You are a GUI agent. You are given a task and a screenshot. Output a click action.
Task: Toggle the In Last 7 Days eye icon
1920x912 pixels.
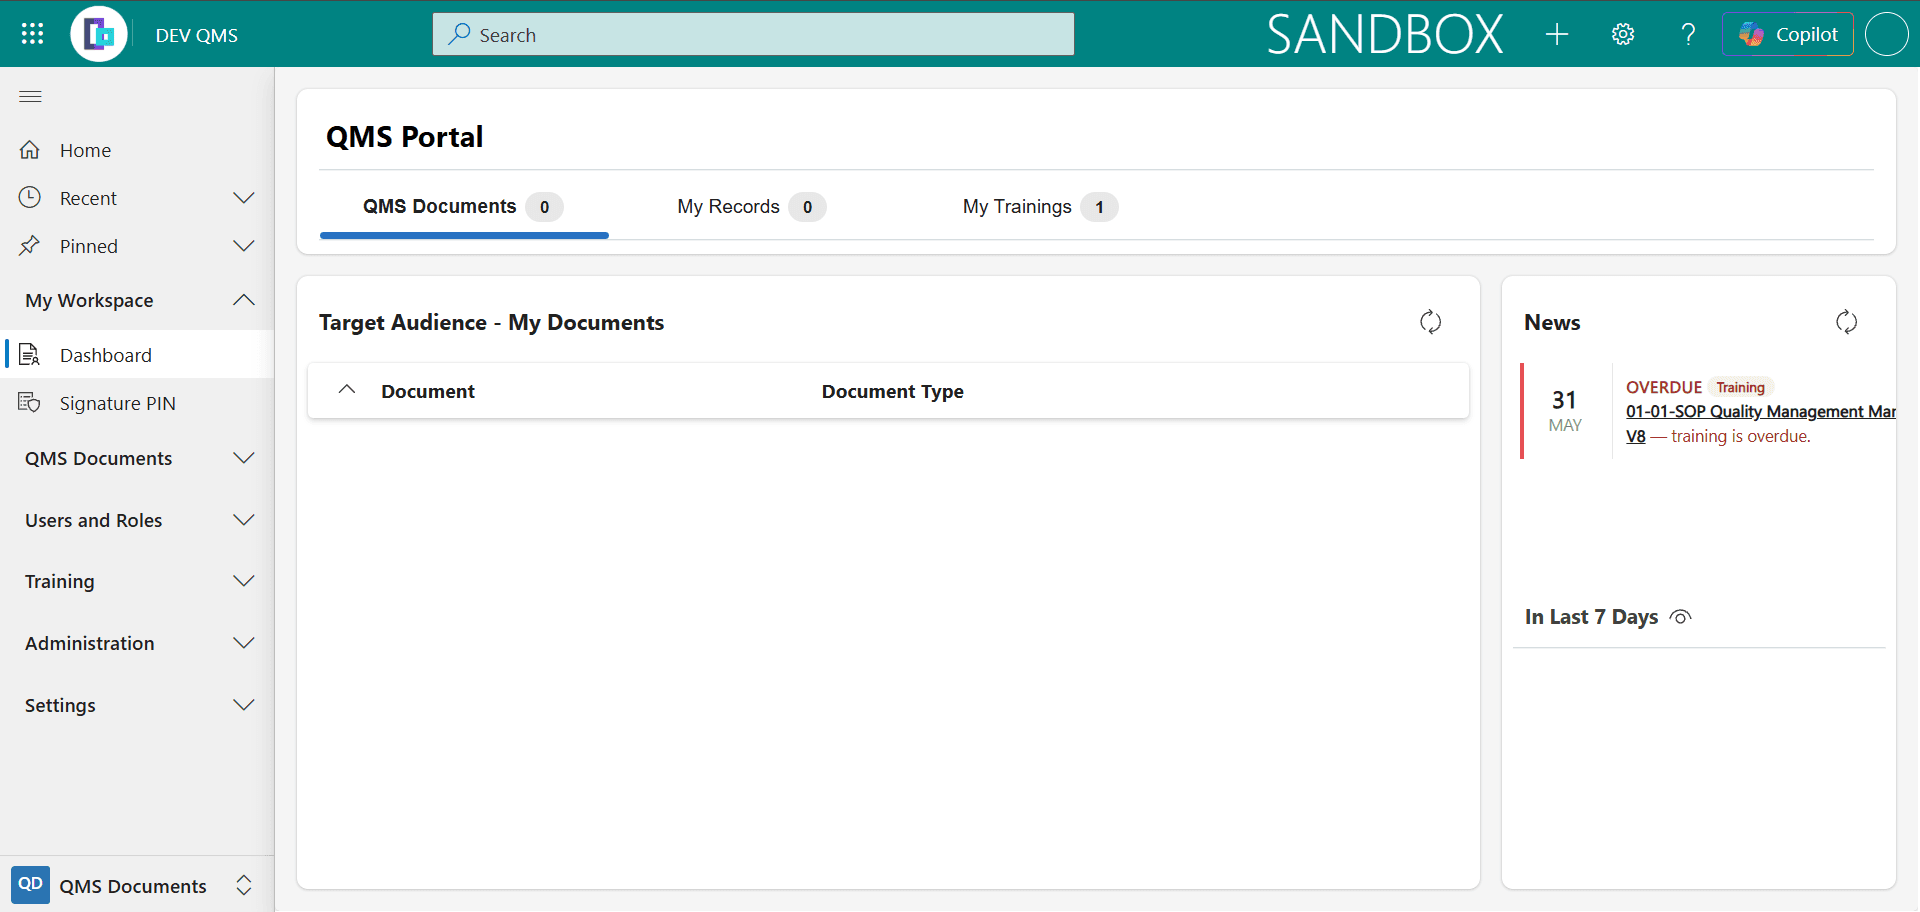point(1681,617)
